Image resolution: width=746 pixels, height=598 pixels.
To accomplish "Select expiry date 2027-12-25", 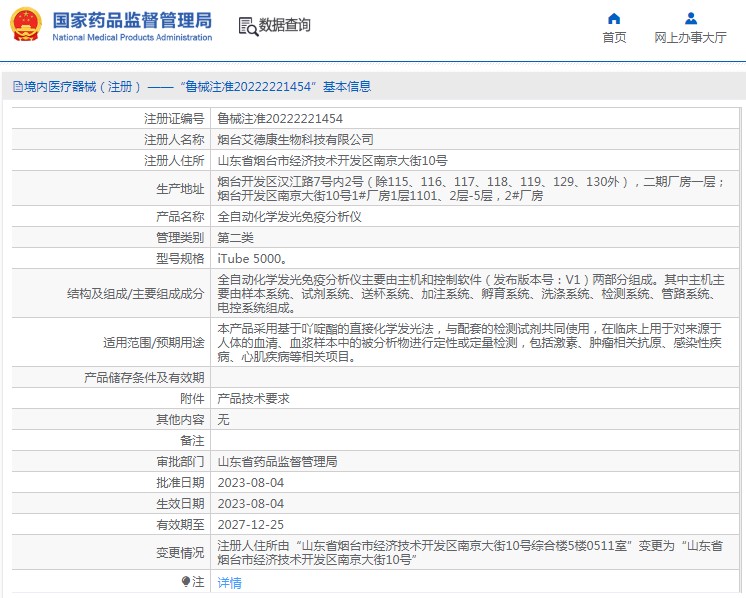I will [x=251, y=524].
